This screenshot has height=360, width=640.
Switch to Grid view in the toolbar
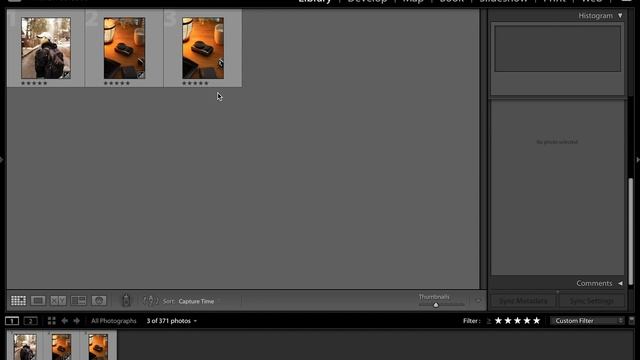tap(18, 301)
